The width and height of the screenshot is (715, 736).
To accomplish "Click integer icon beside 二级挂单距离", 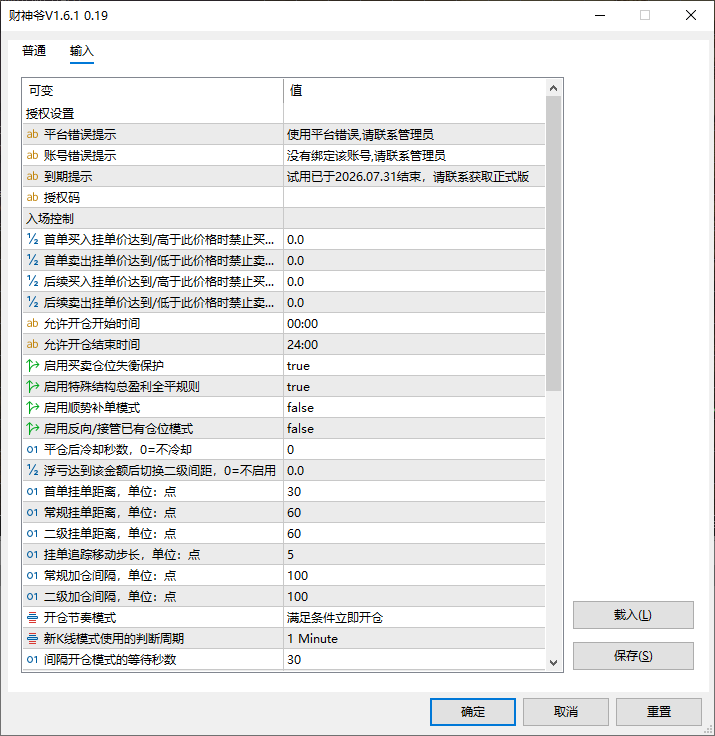I will click(x=32, y=533).
